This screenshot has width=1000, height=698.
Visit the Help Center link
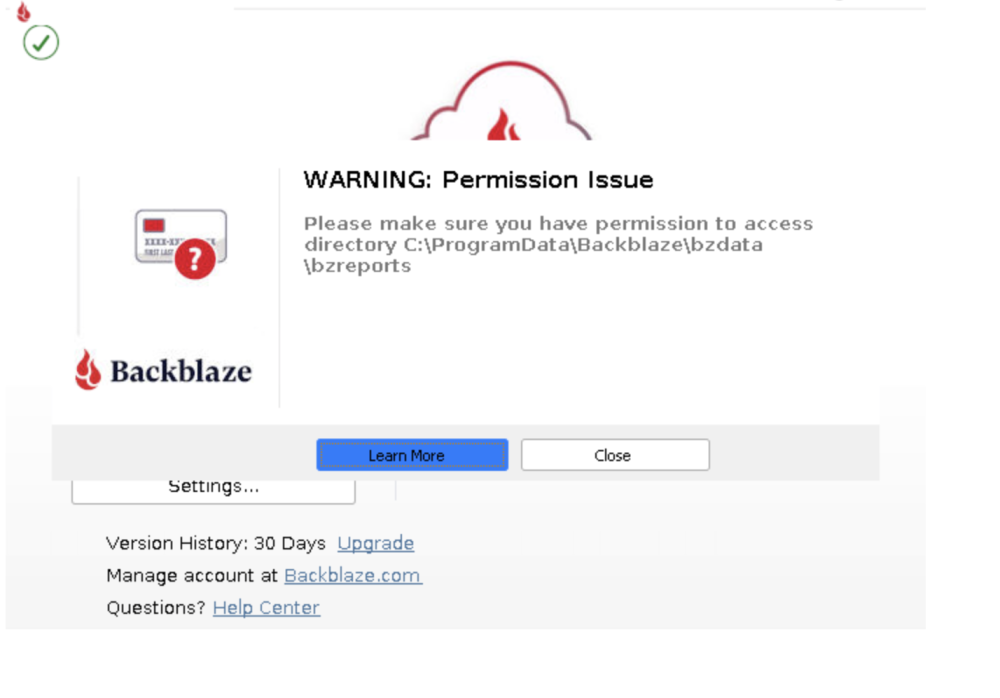266,607
